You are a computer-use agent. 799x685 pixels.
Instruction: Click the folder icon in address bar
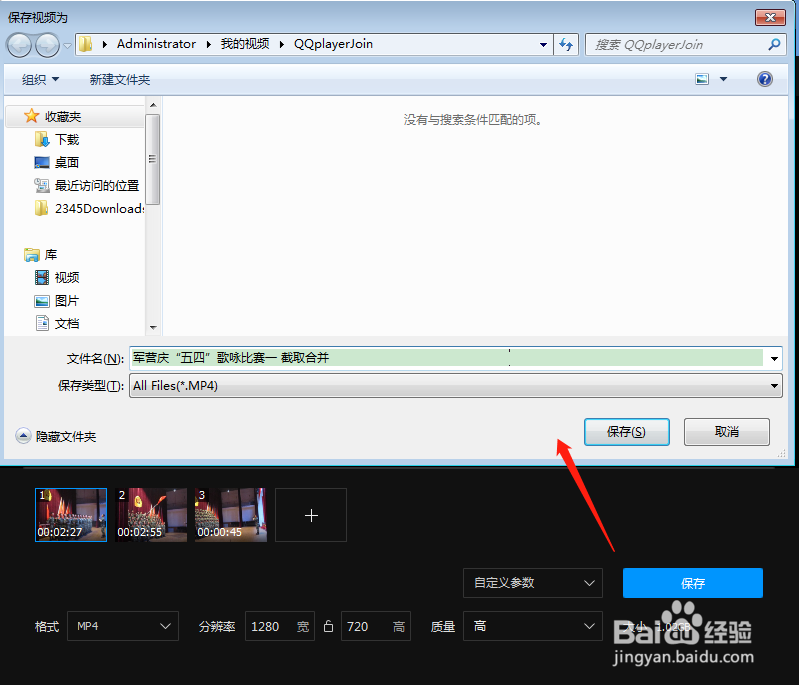tap(86, 44)
